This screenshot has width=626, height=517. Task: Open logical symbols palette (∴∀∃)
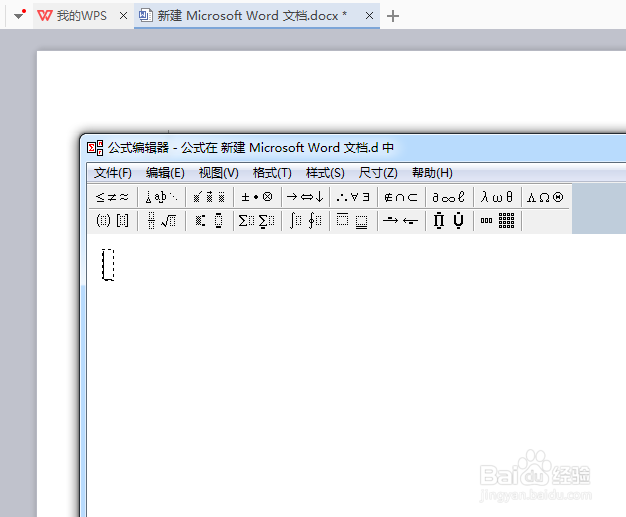coord(353,197)
